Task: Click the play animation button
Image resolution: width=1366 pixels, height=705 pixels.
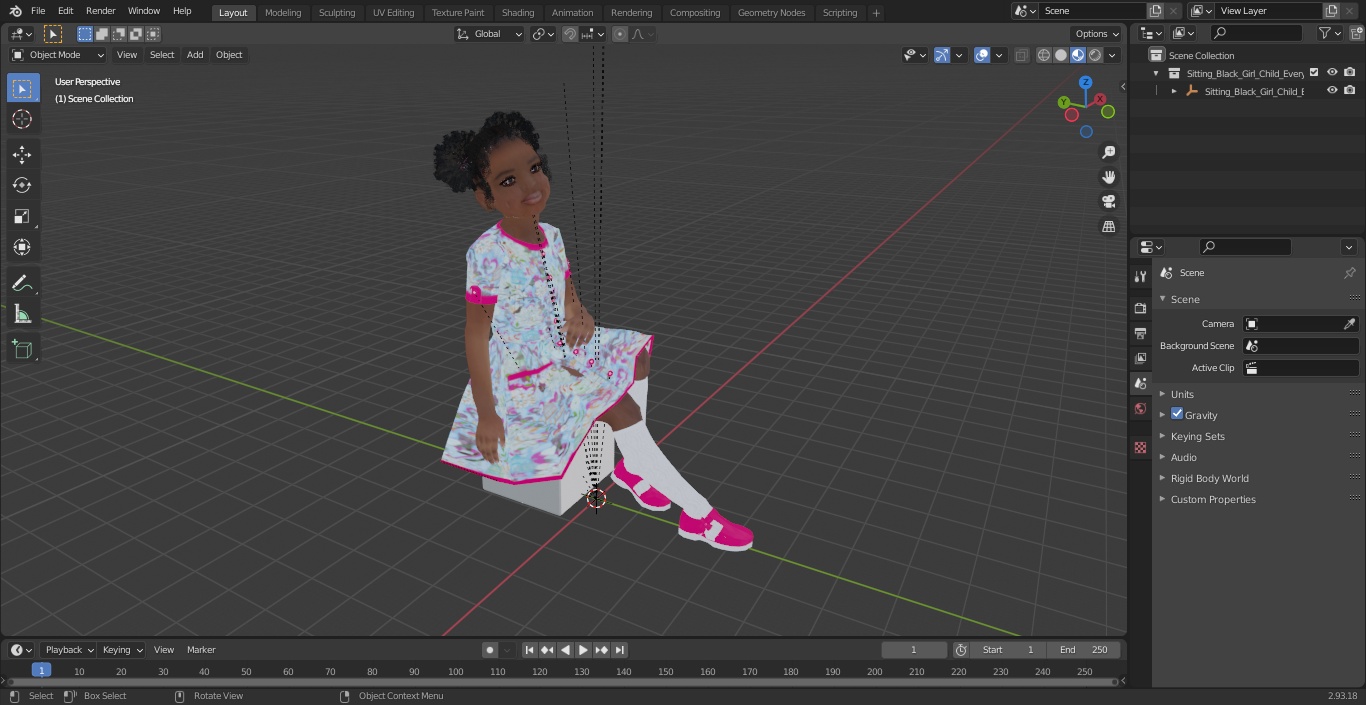Action: tap(583, 650)
